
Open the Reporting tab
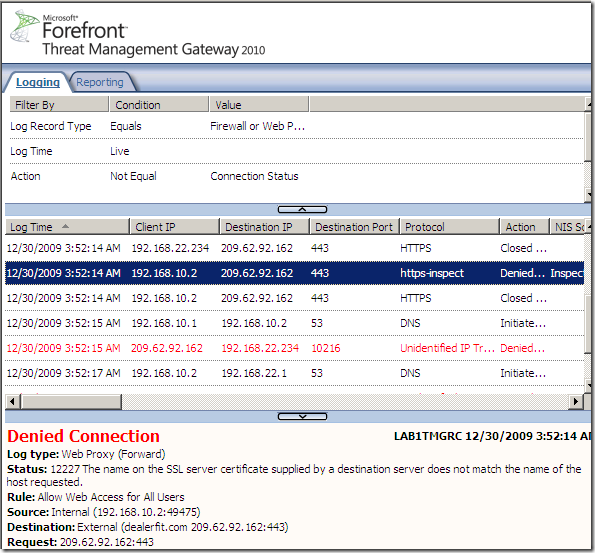click(100, 82)
